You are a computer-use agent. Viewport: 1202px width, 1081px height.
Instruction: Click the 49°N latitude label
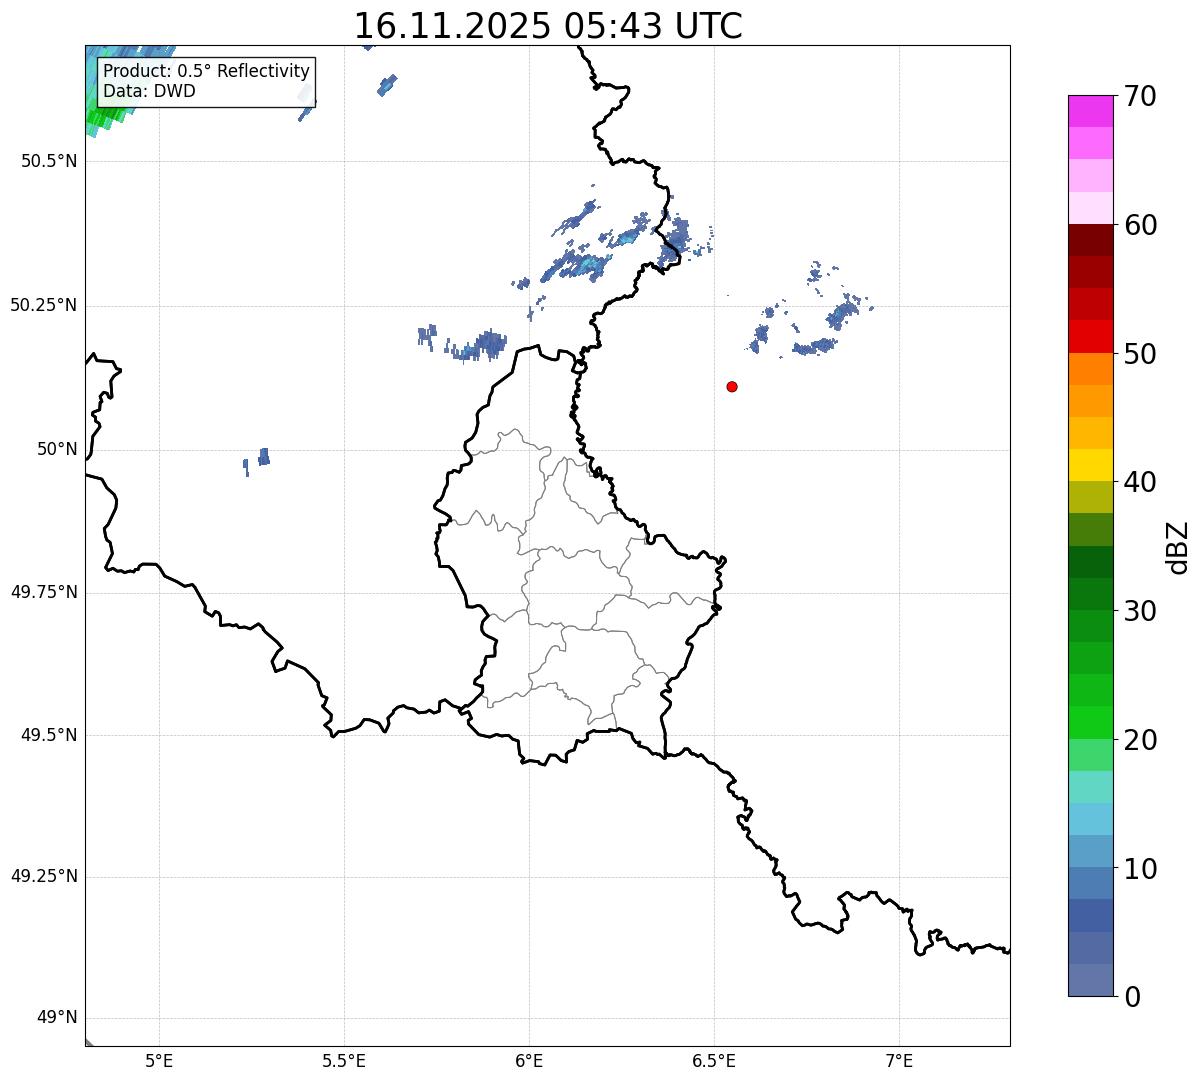click(x=57, y=1018)
